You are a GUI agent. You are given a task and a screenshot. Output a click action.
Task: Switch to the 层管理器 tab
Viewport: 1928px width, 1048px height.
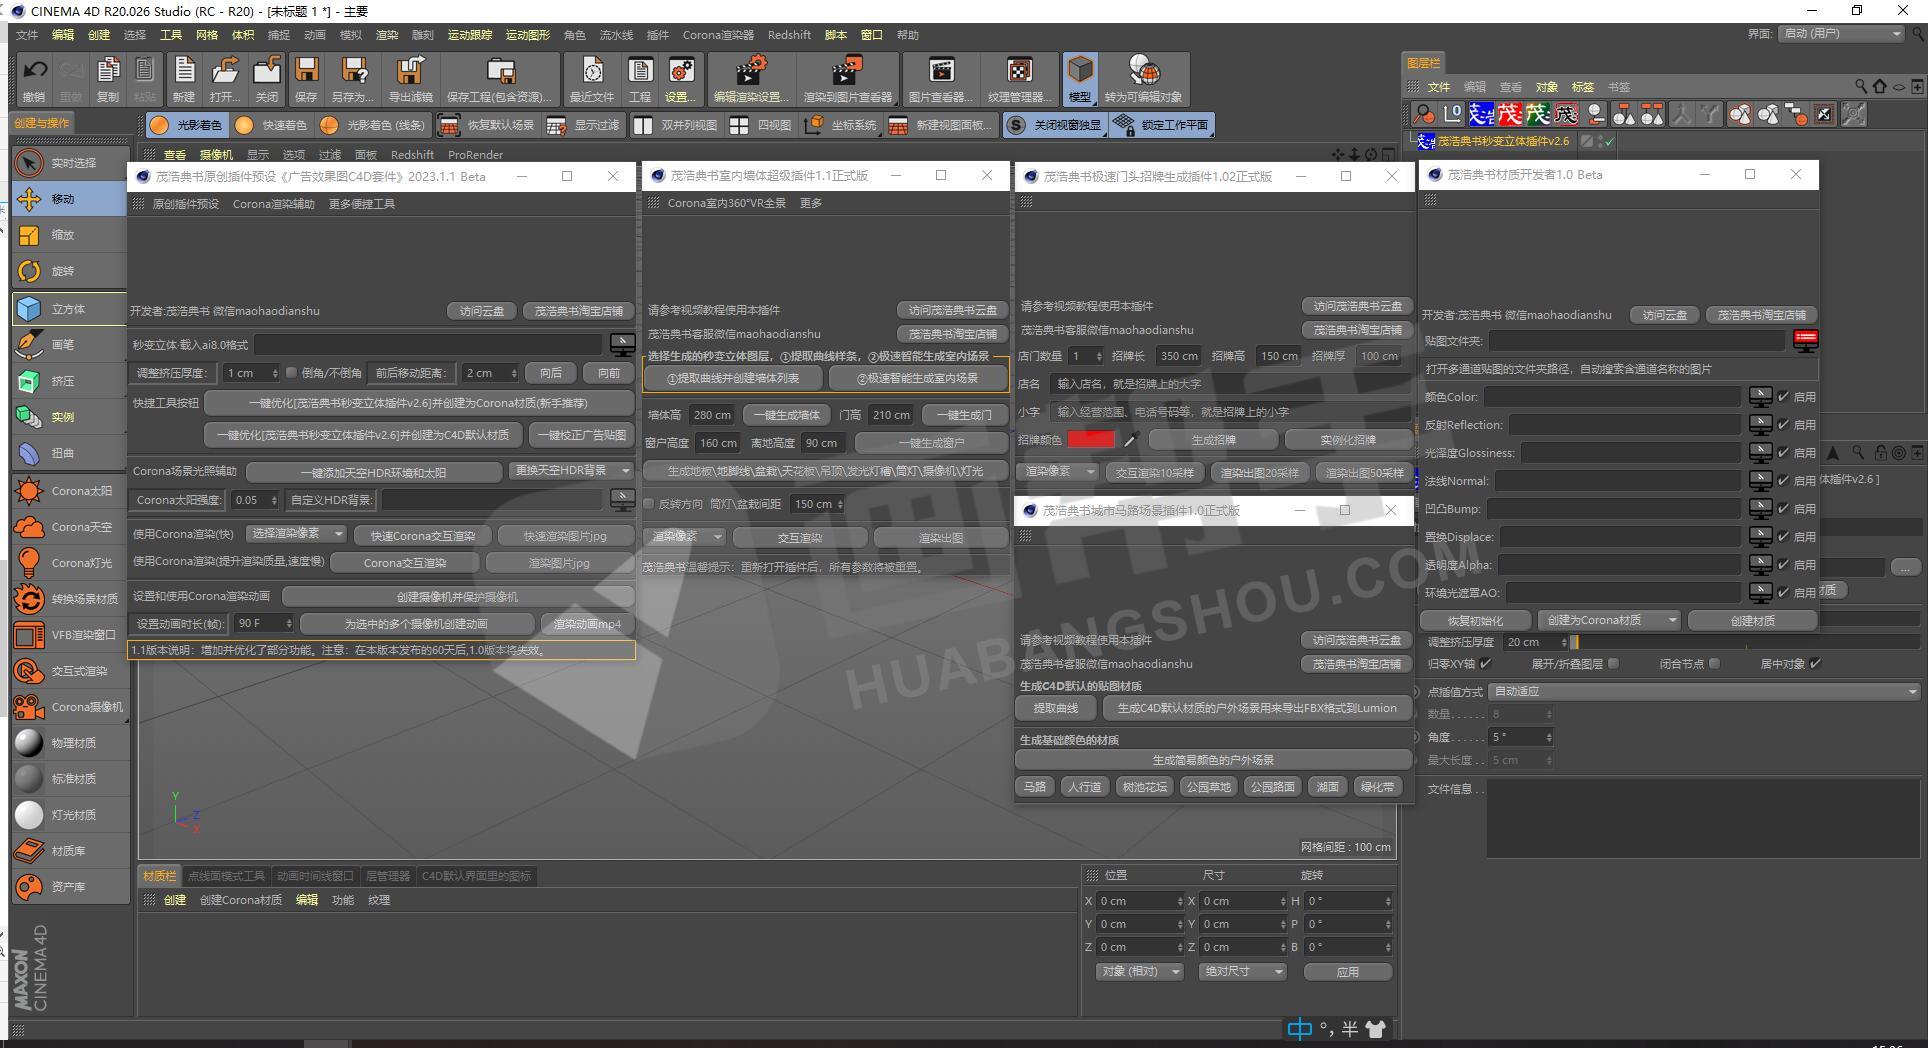pos(387,876)
